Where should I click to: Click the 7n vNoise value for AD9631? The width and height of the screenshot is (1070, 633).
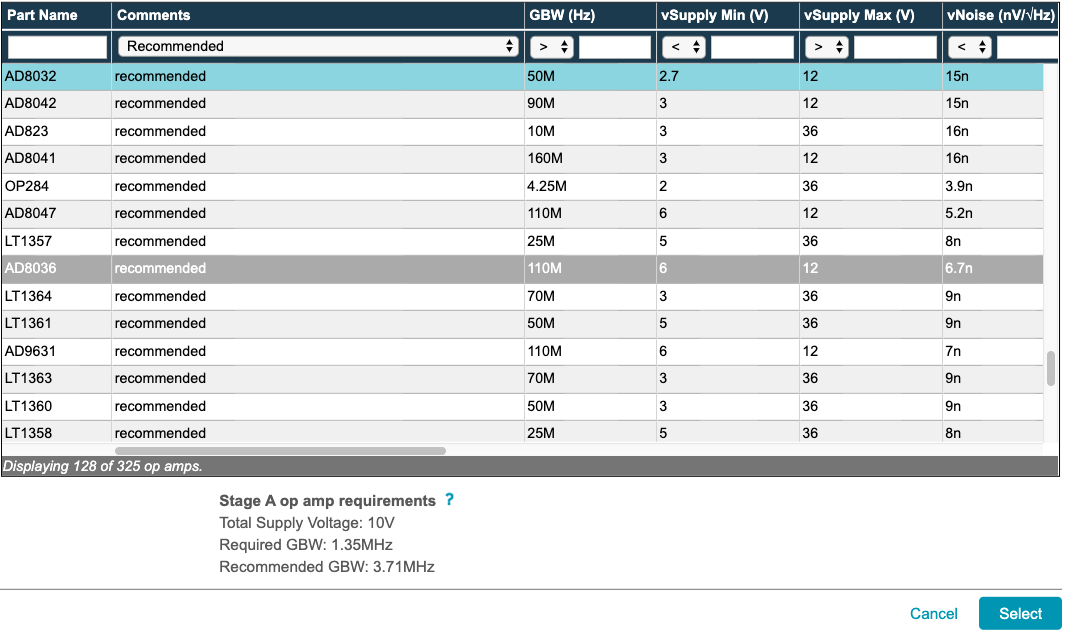point(953,351)
